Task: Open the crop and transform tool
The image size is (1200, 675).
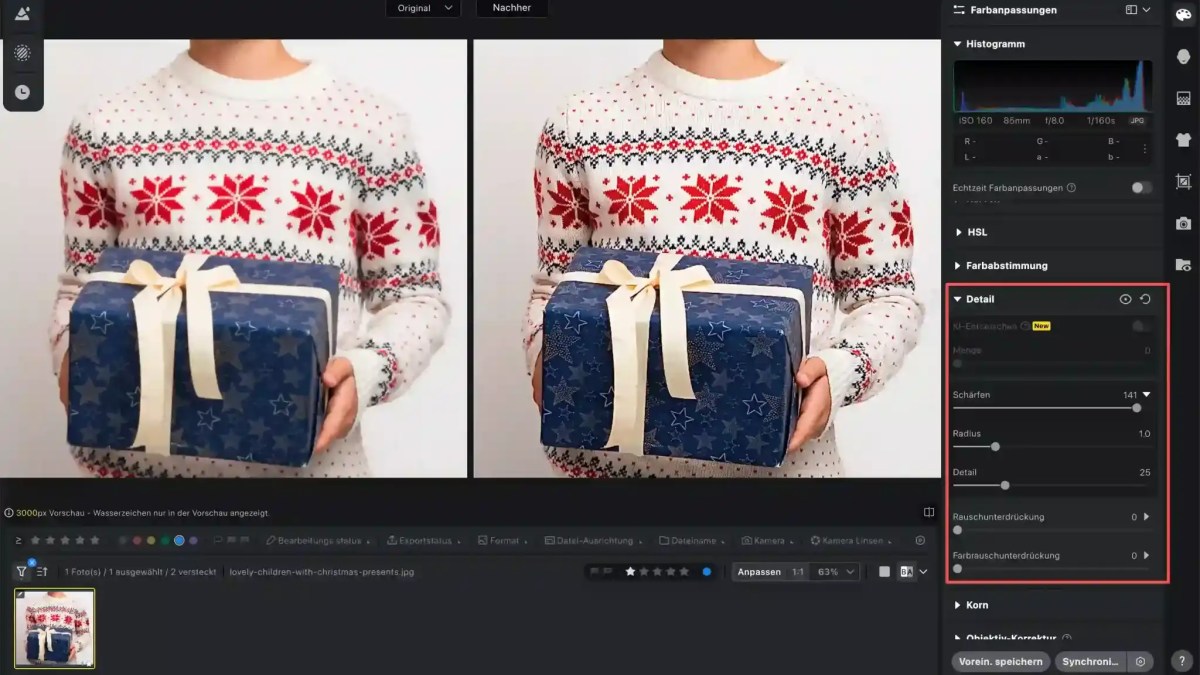Action: click(x=1183, y=181)
